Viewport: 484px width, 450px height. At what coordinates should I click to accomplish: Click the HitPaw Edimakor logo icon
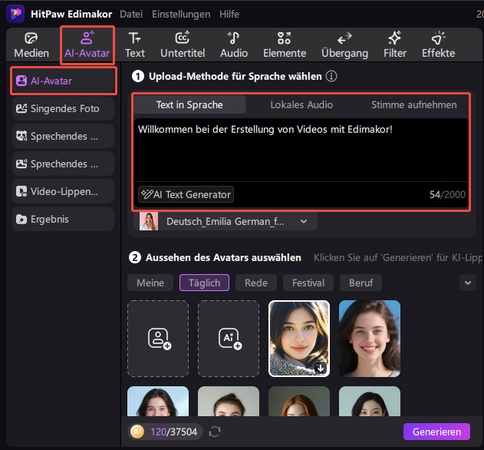(15, 13)
